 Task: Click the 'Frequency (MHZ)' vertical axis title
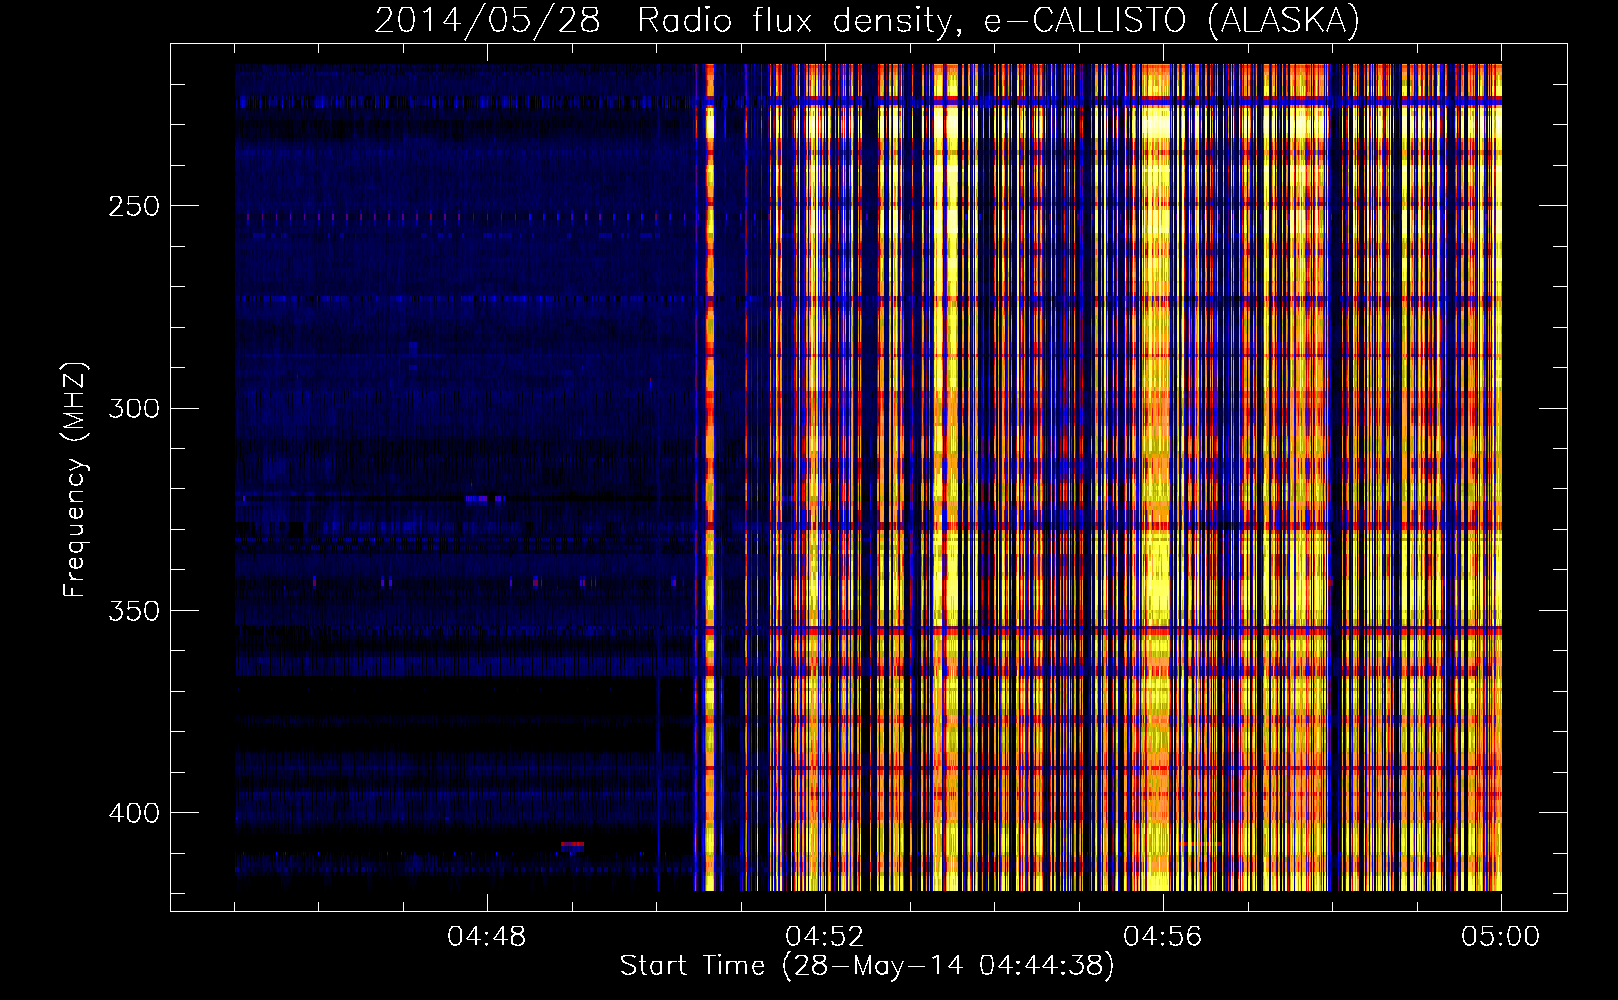coord(76,479)
